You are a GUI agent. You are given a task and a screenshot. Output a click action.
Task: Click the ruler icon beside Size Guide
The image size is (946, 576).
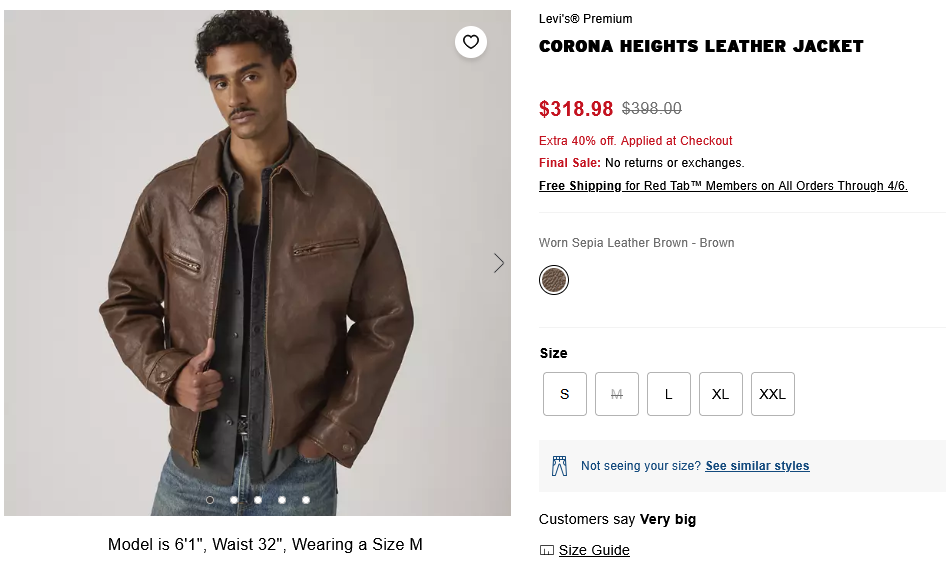[x=546, y=550]
